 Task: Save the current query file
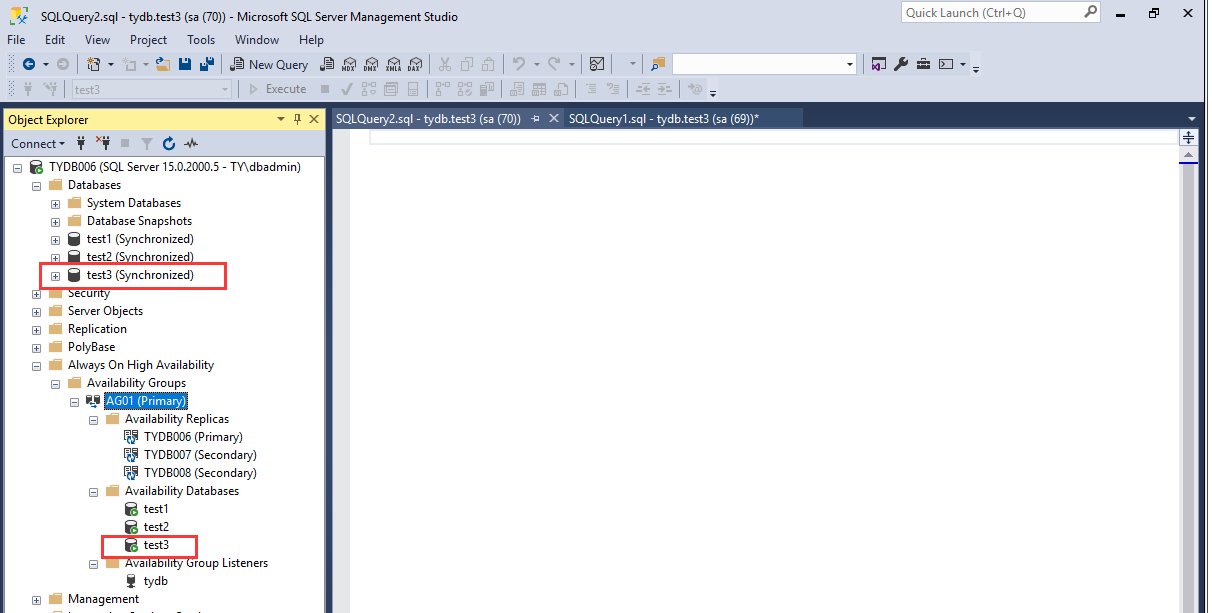click(x=185, y=64)
